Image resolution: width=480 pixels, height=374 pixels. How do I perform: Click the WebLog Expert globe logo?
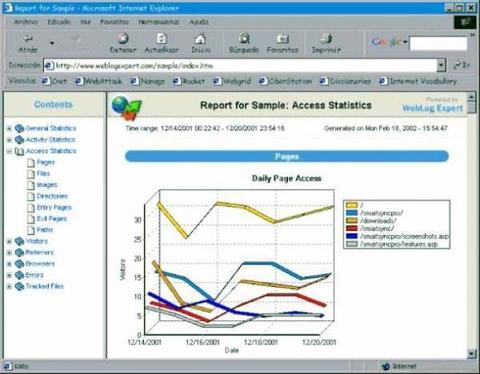coord(127,108)
